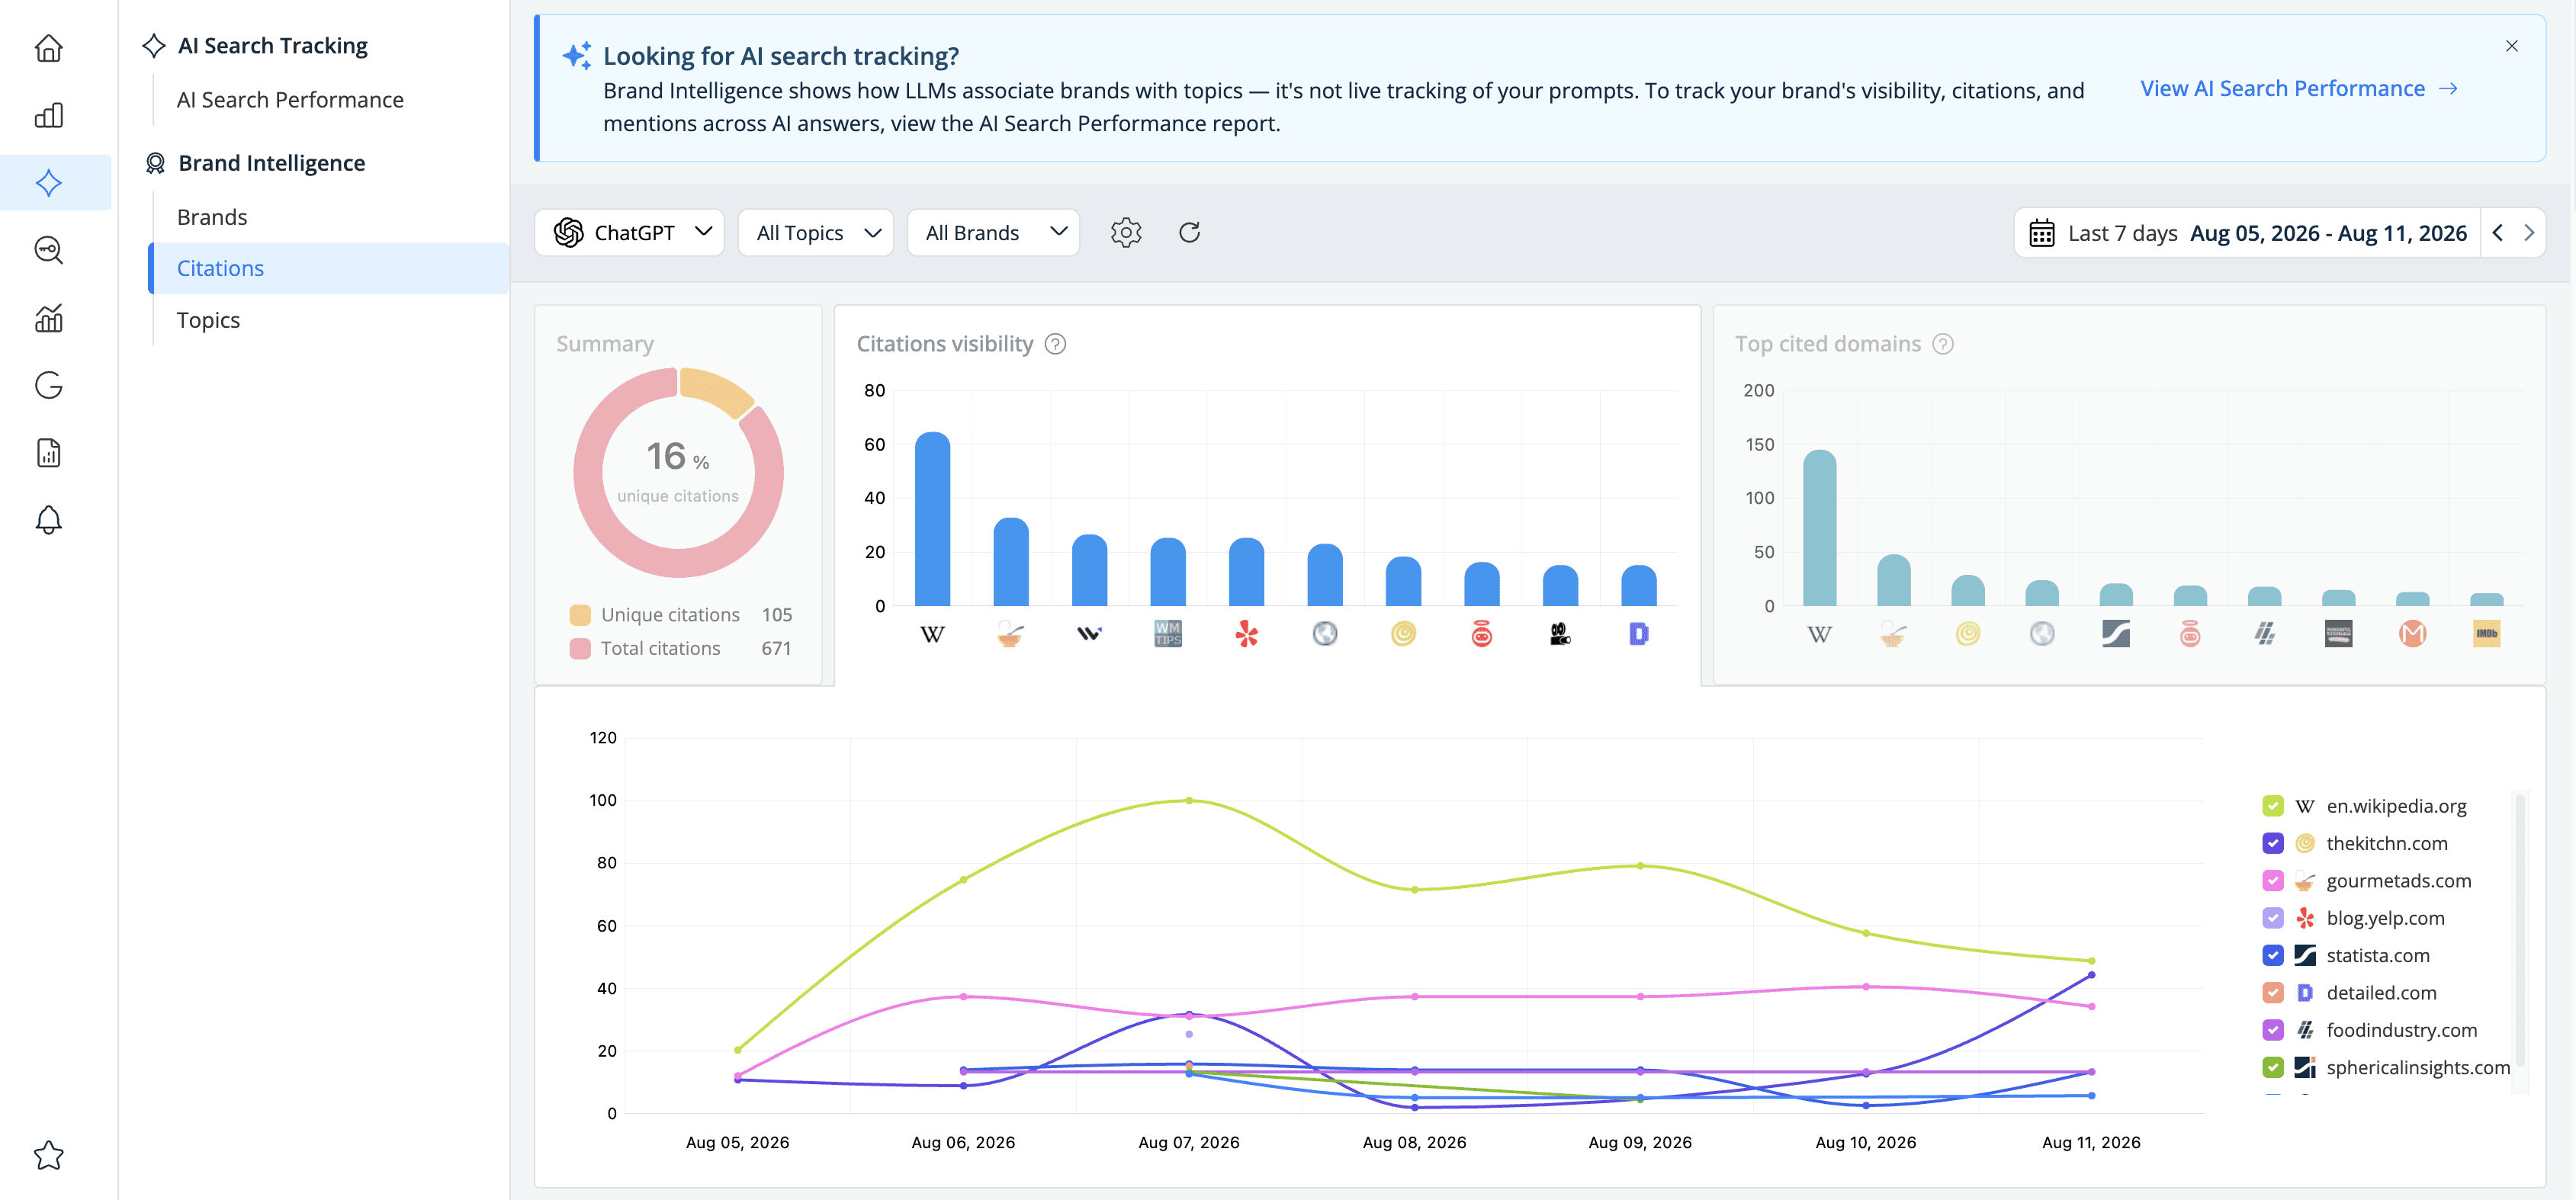Open the Brands menu item
The image size is (2576, 1200).
[212, 217]
